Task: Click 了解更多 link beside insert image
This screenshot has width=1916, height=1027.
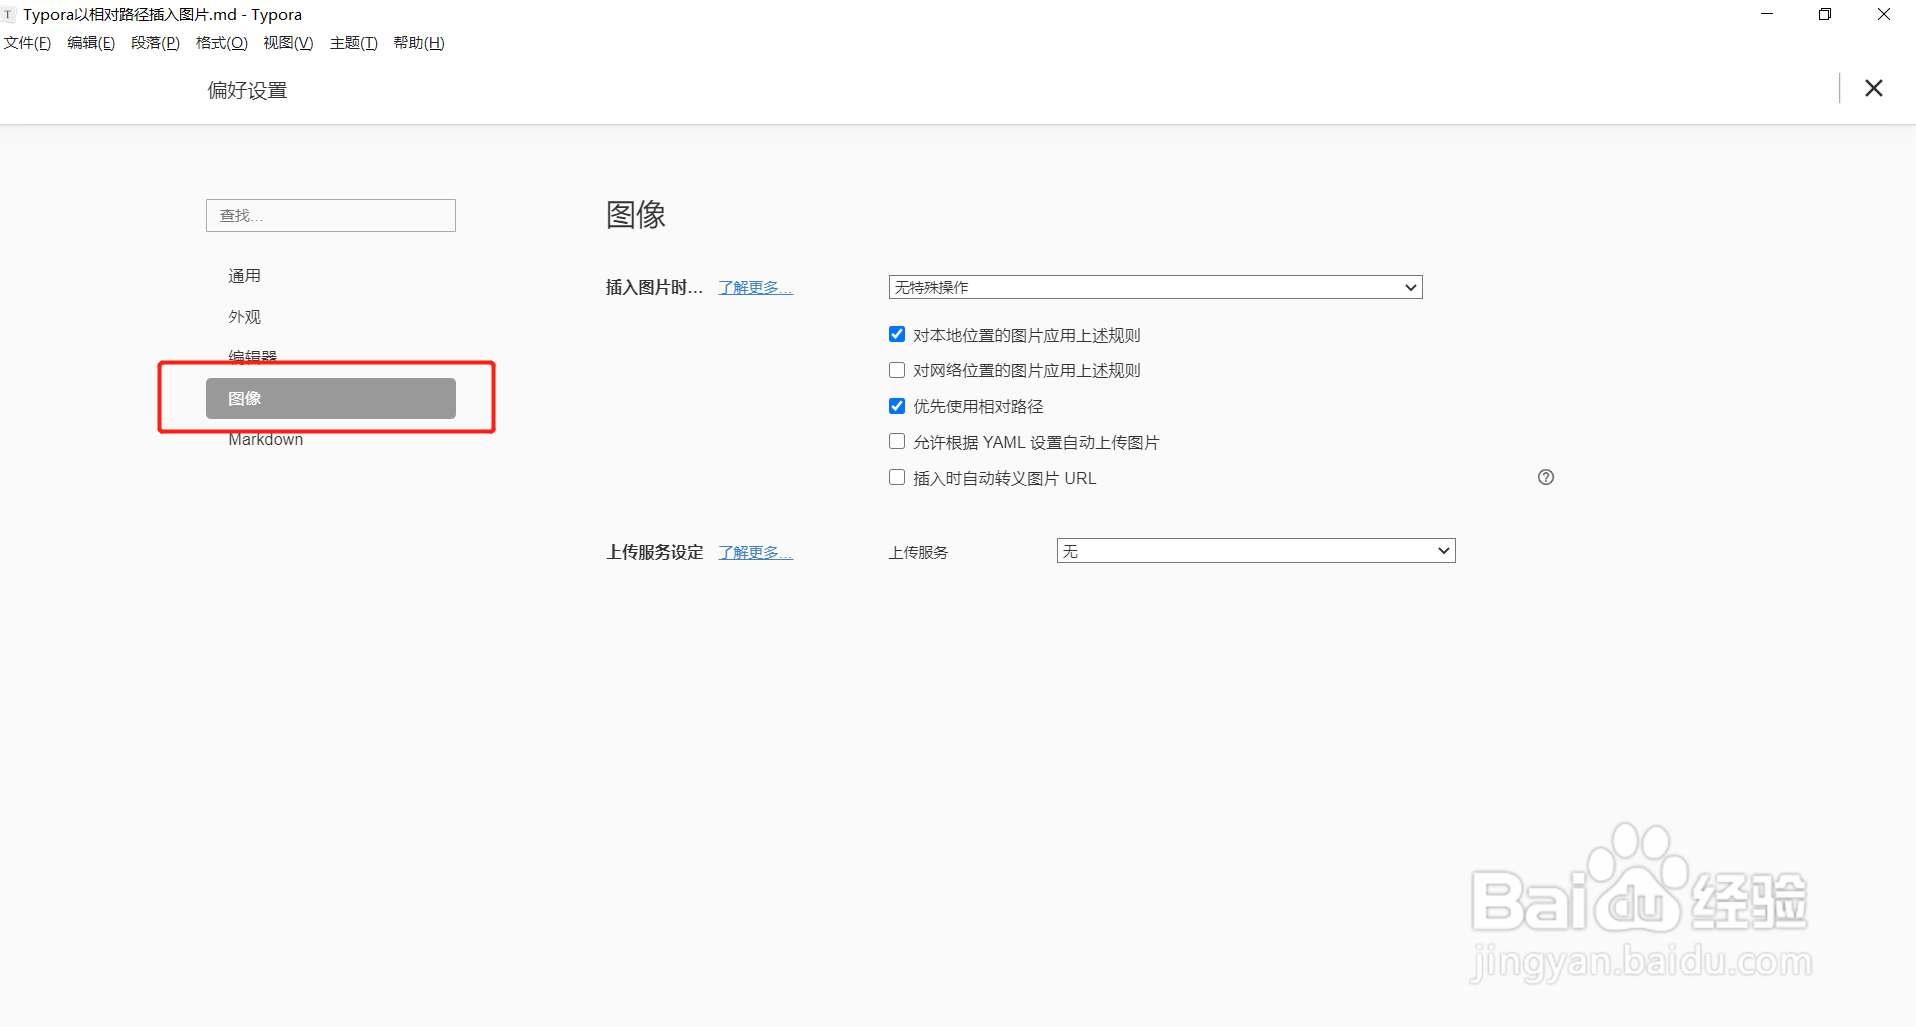Action: pos(755,288)
